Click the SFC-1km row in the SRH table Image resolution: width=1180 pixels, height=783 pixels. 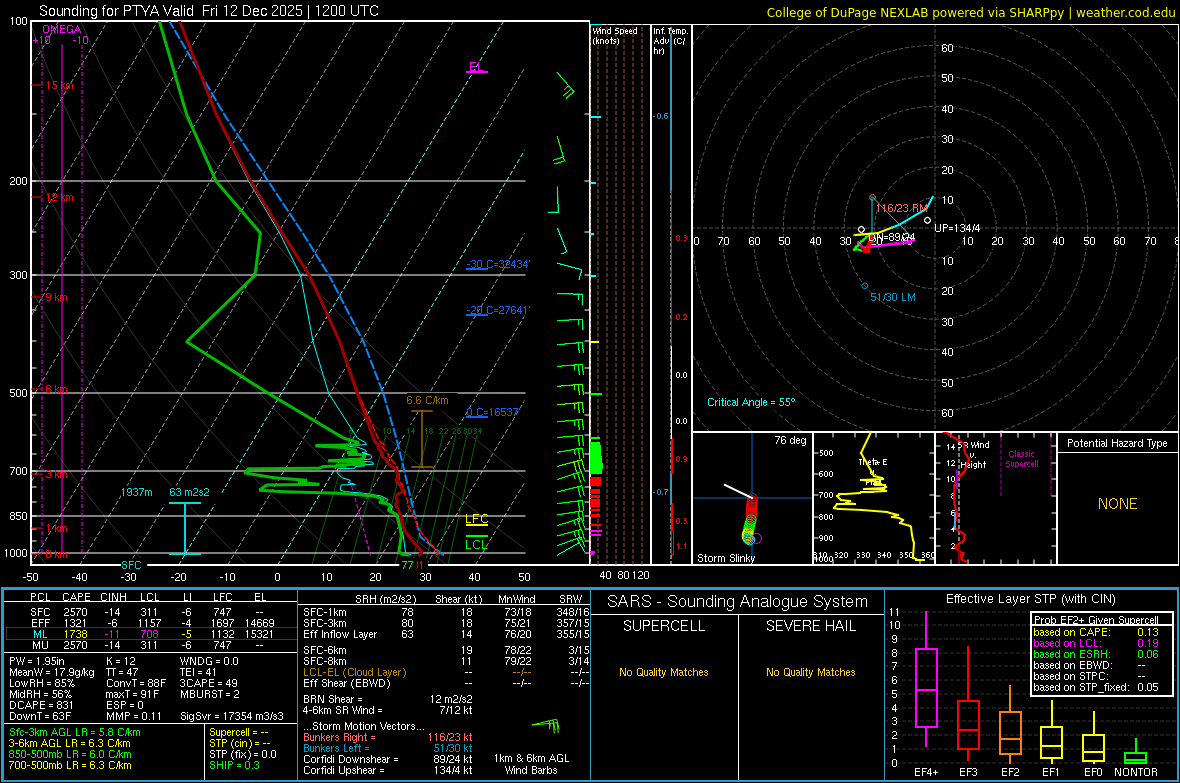446,612
